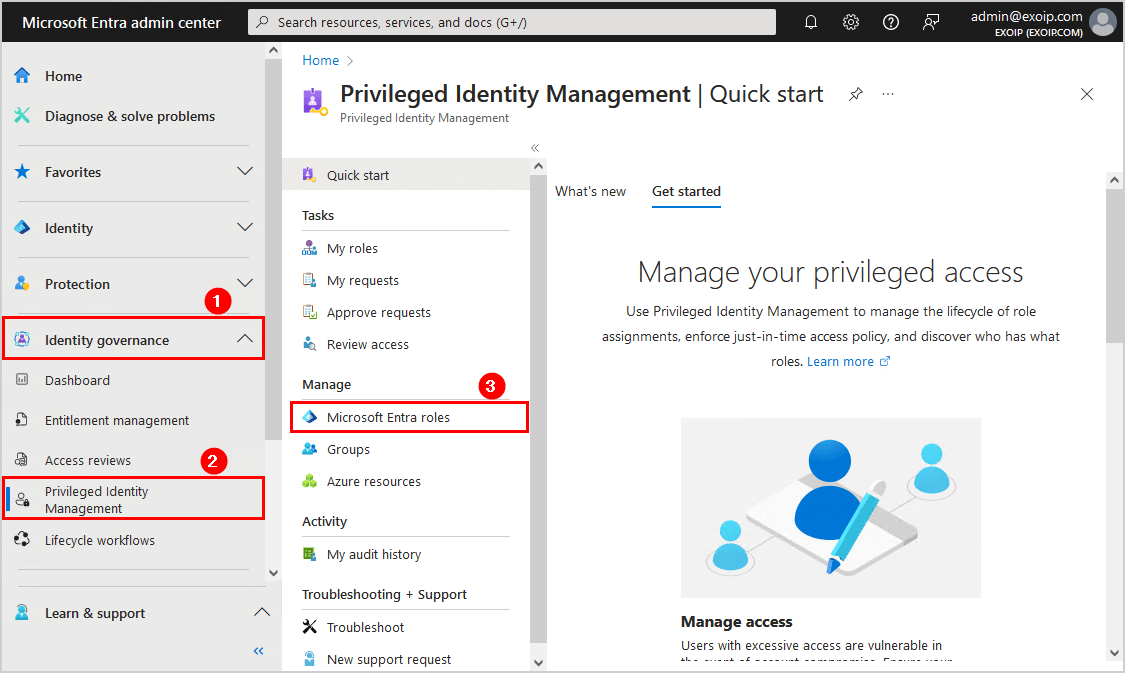
Task: Collapse the Identity governance section
Action: pos(244,340)
